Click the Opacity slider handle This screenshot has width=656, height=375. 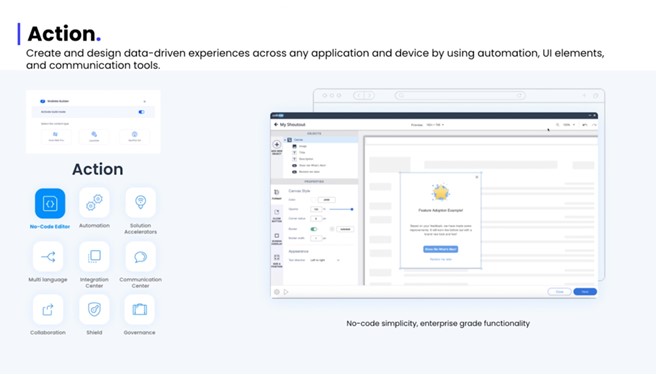click(352, 209)
